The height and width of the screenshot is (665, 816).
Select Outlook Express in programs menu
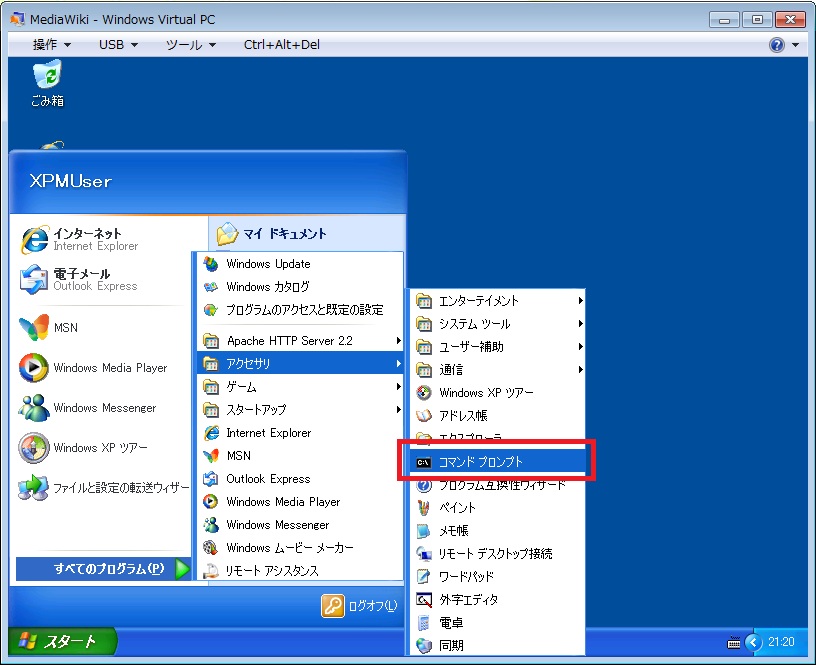click(x=300, y=479)
